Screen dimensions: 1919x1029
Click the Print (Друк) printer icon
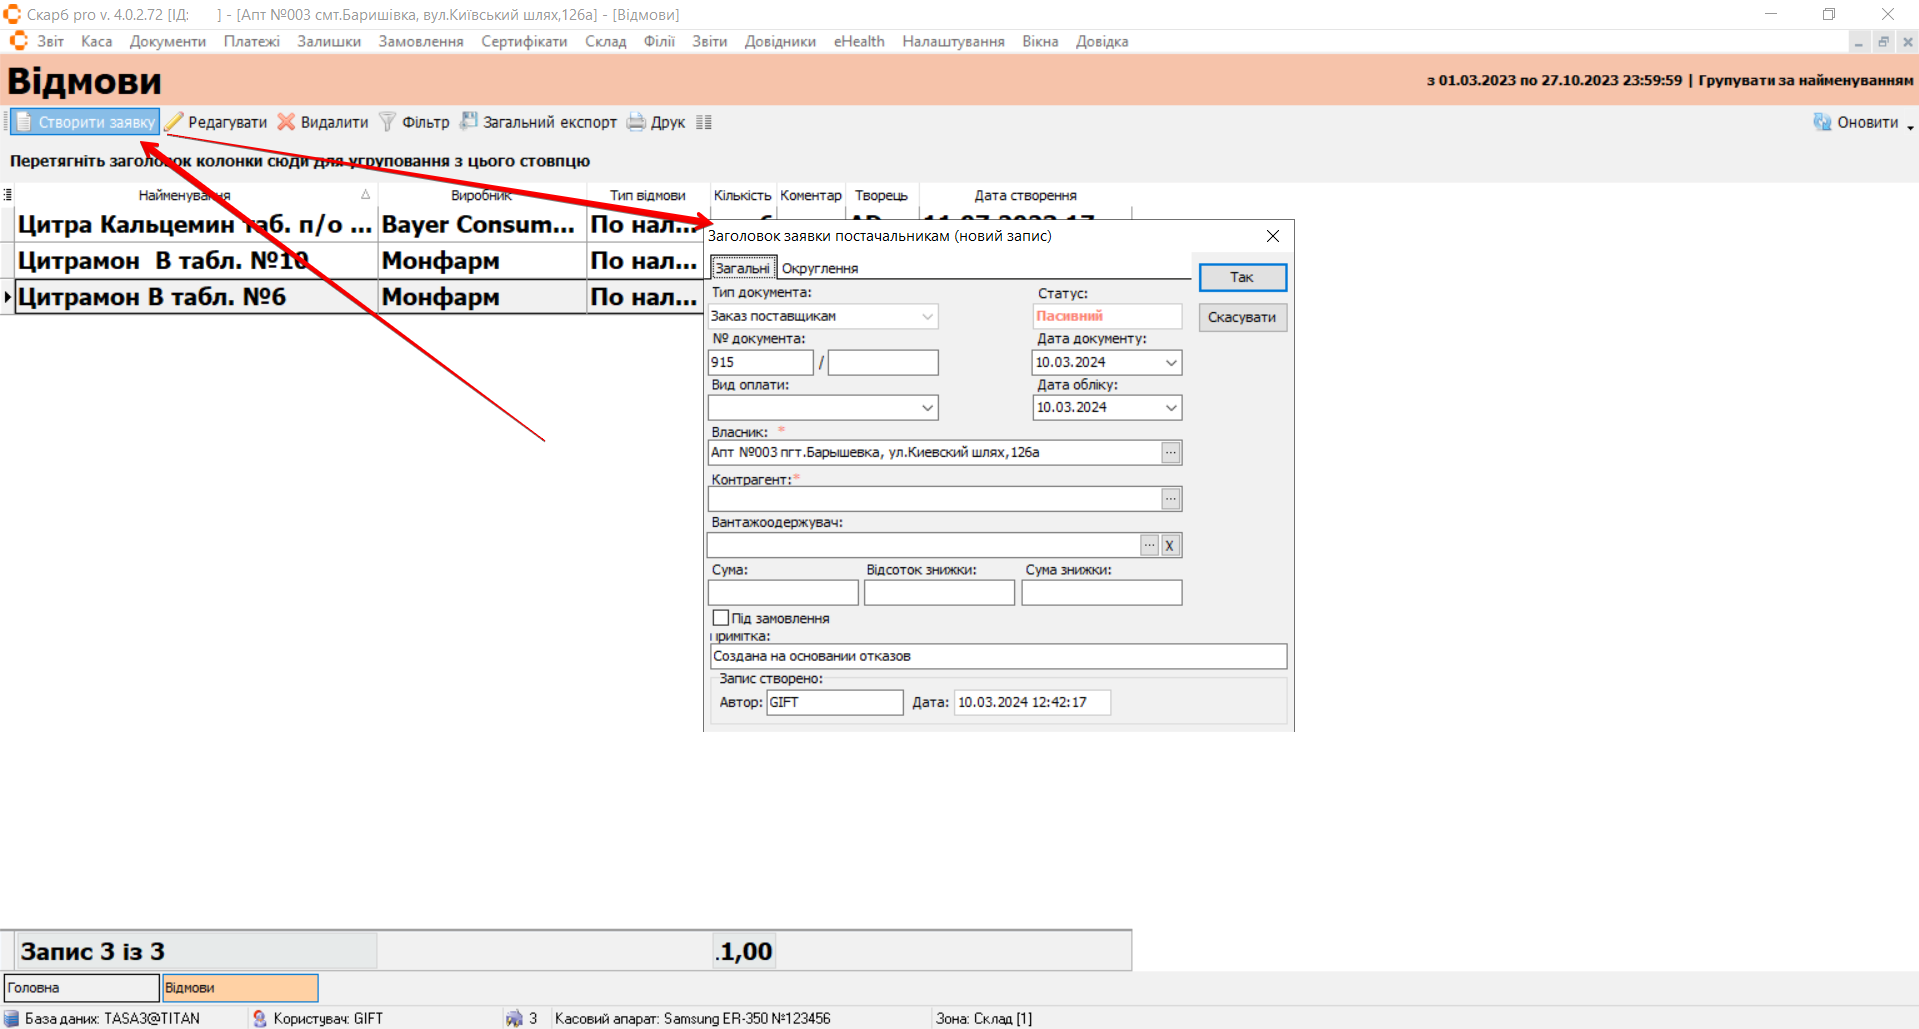tap(636, 122)
